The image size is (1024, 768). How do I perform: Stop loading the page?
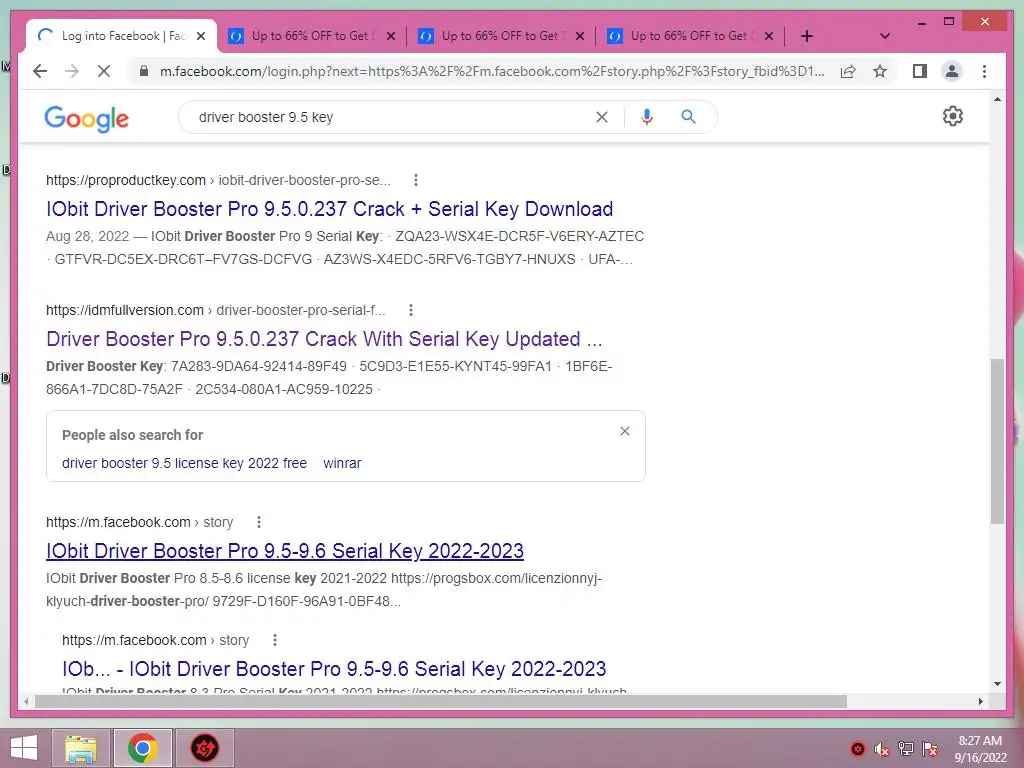pyautogui.click(x=104, y=71)
